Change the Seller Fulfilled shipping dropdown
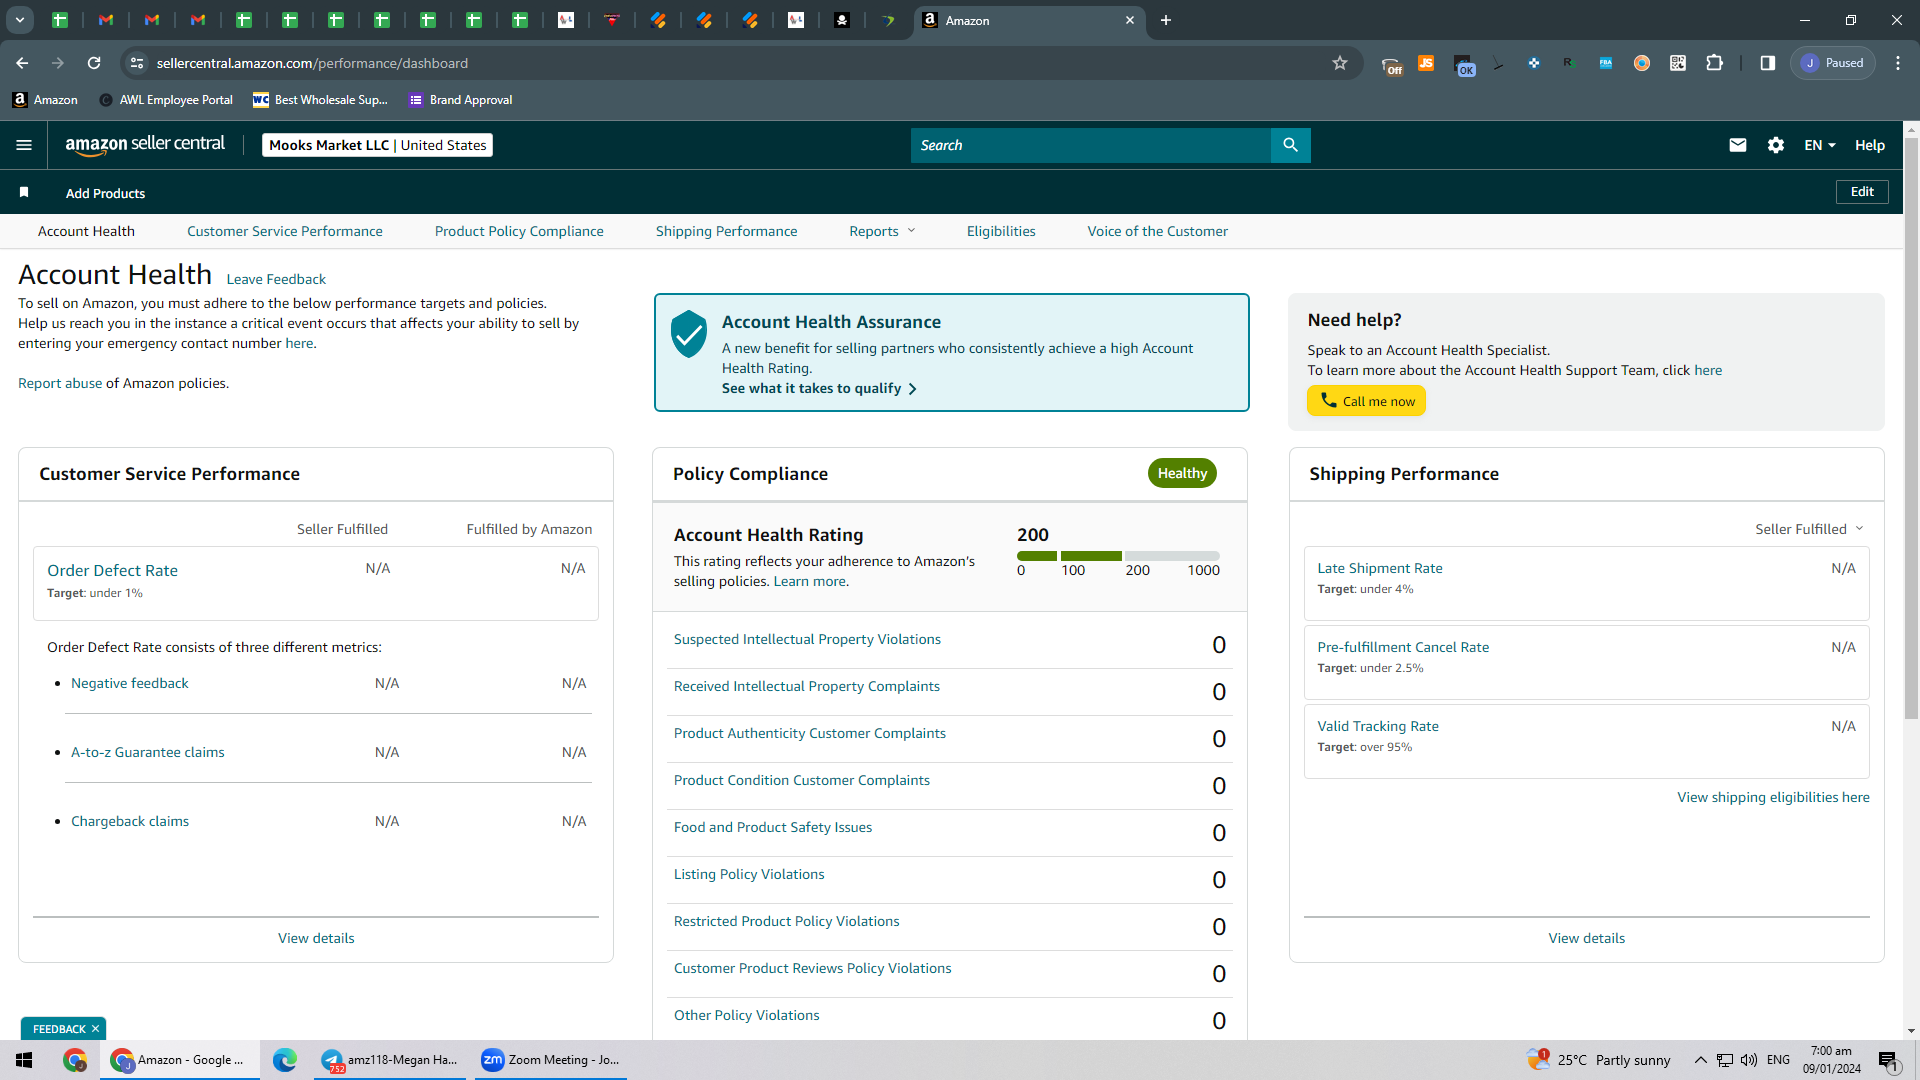Viewport: 1920px width, 1080px height. coord(1809,529)
